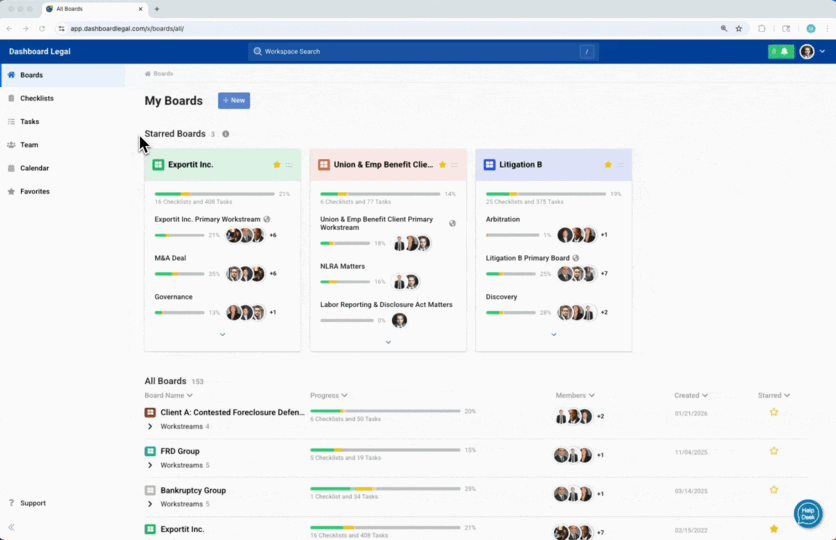This screenshot has height=540, width=836.
Task: Open the M&A Deal workstream
Action: pos(170,258)
